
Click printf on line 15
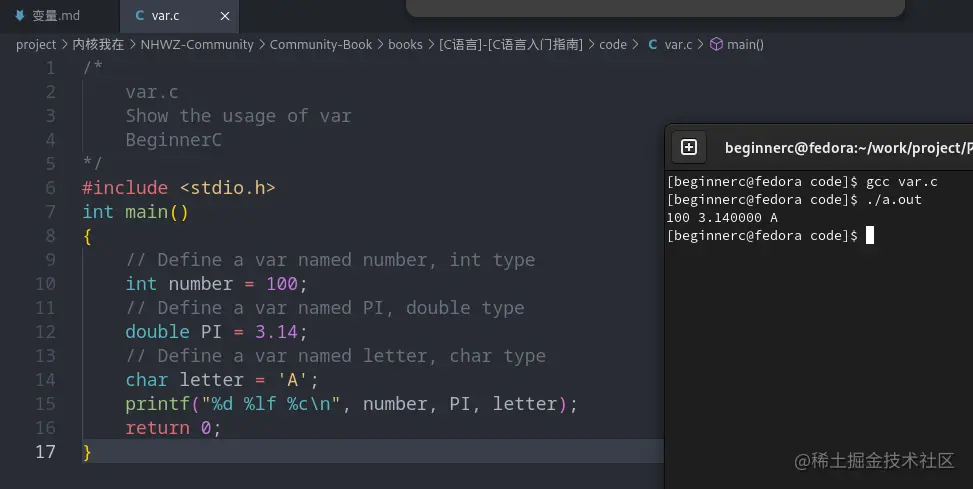click(157, 404)
